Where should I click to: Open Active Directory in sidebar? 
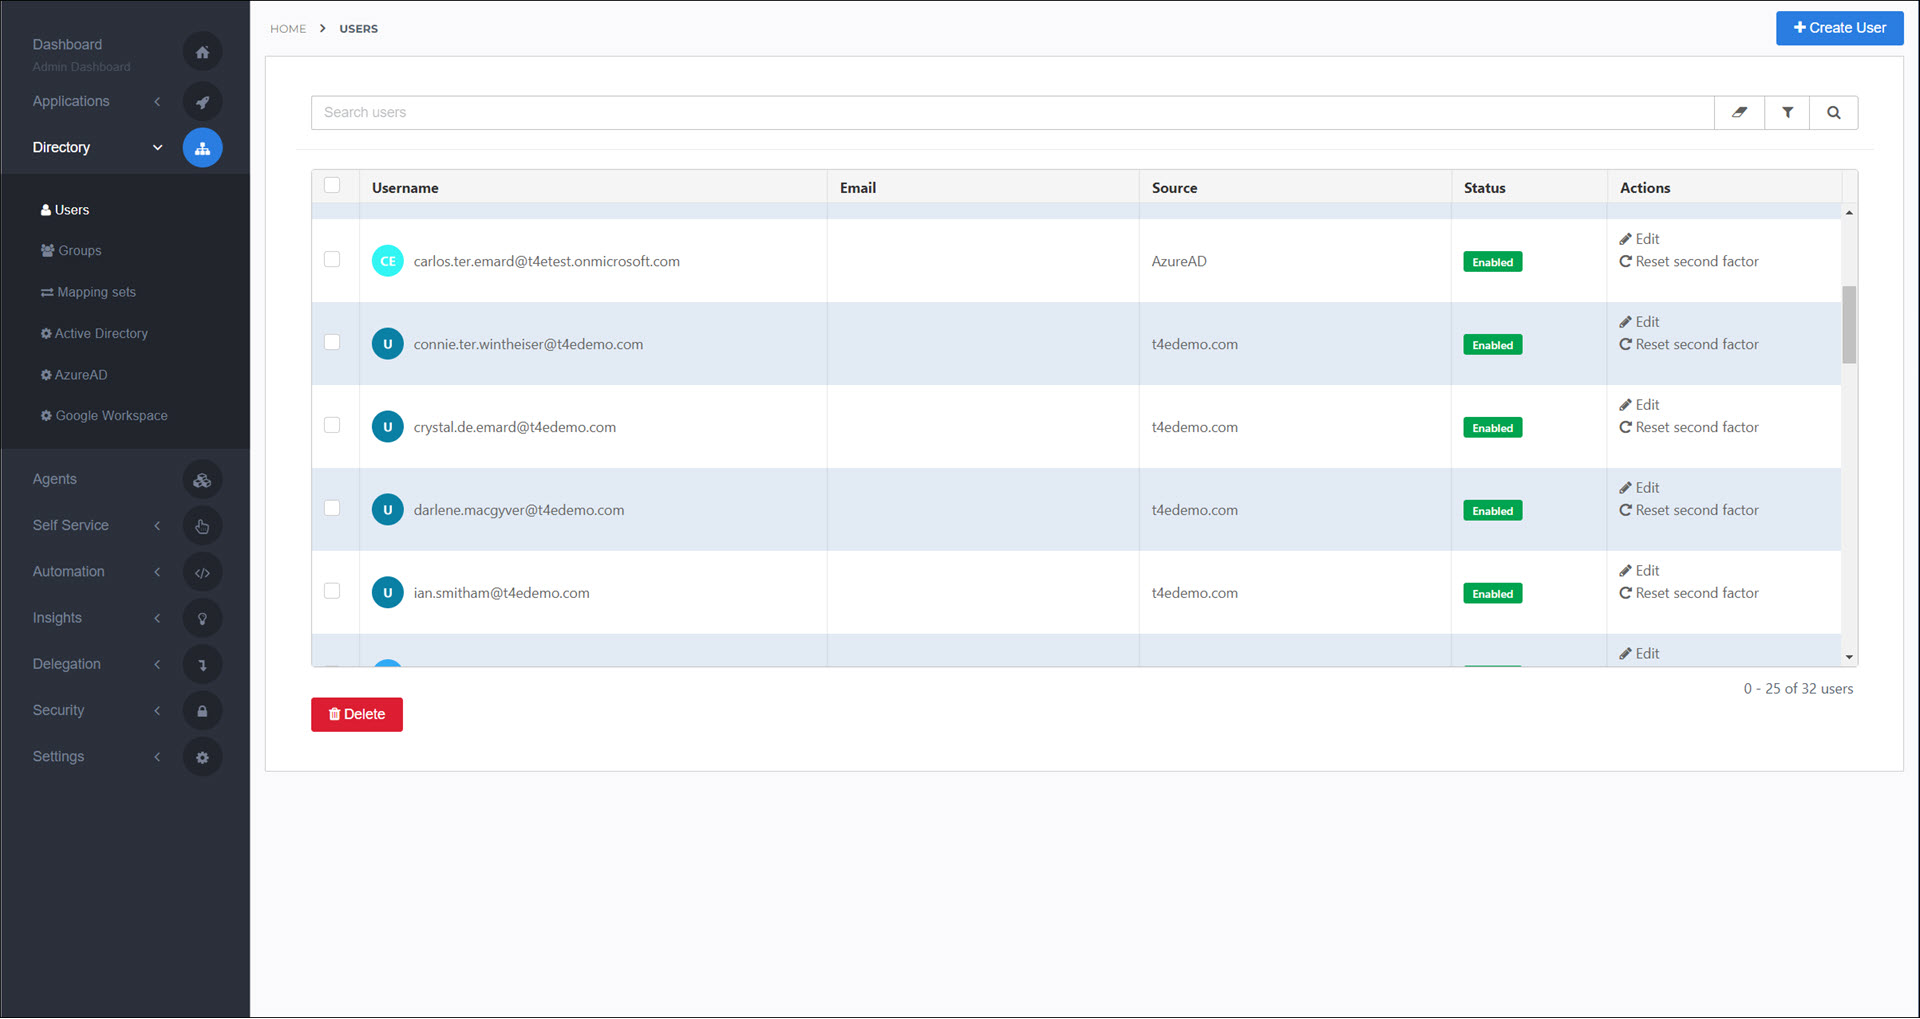point(94,334)
